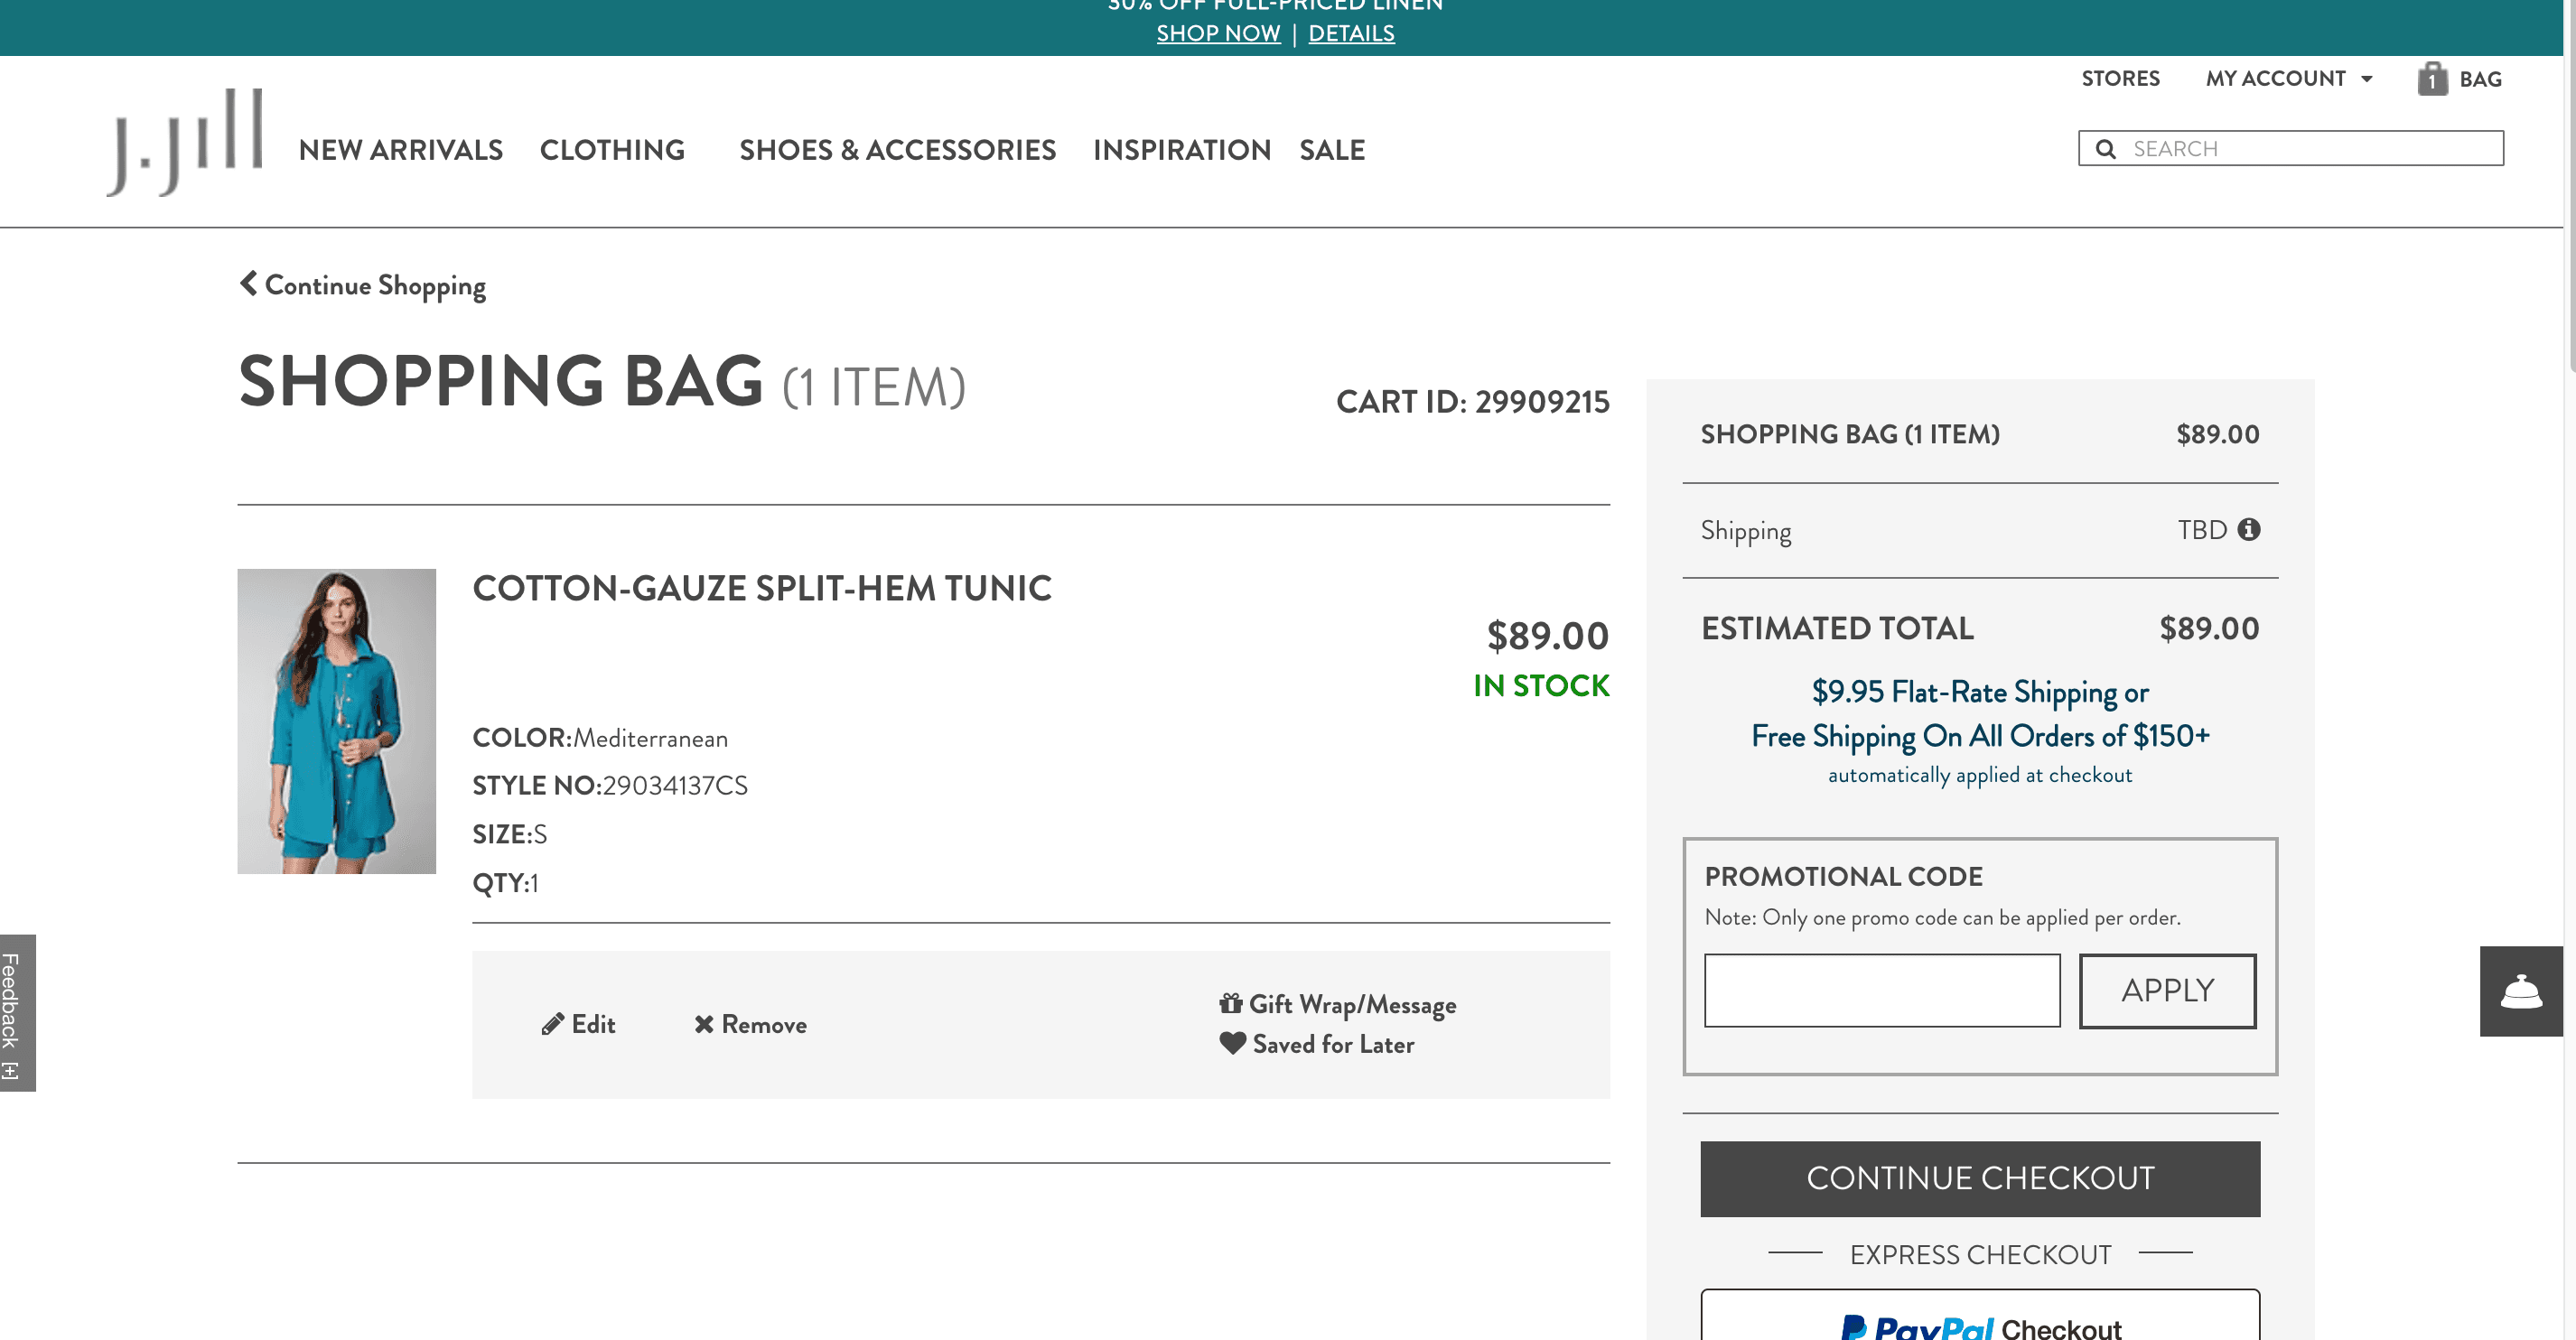Click Details in the promo banner
Viewport: 2576px width, 1340px height.
click(x=1351, y=33)
